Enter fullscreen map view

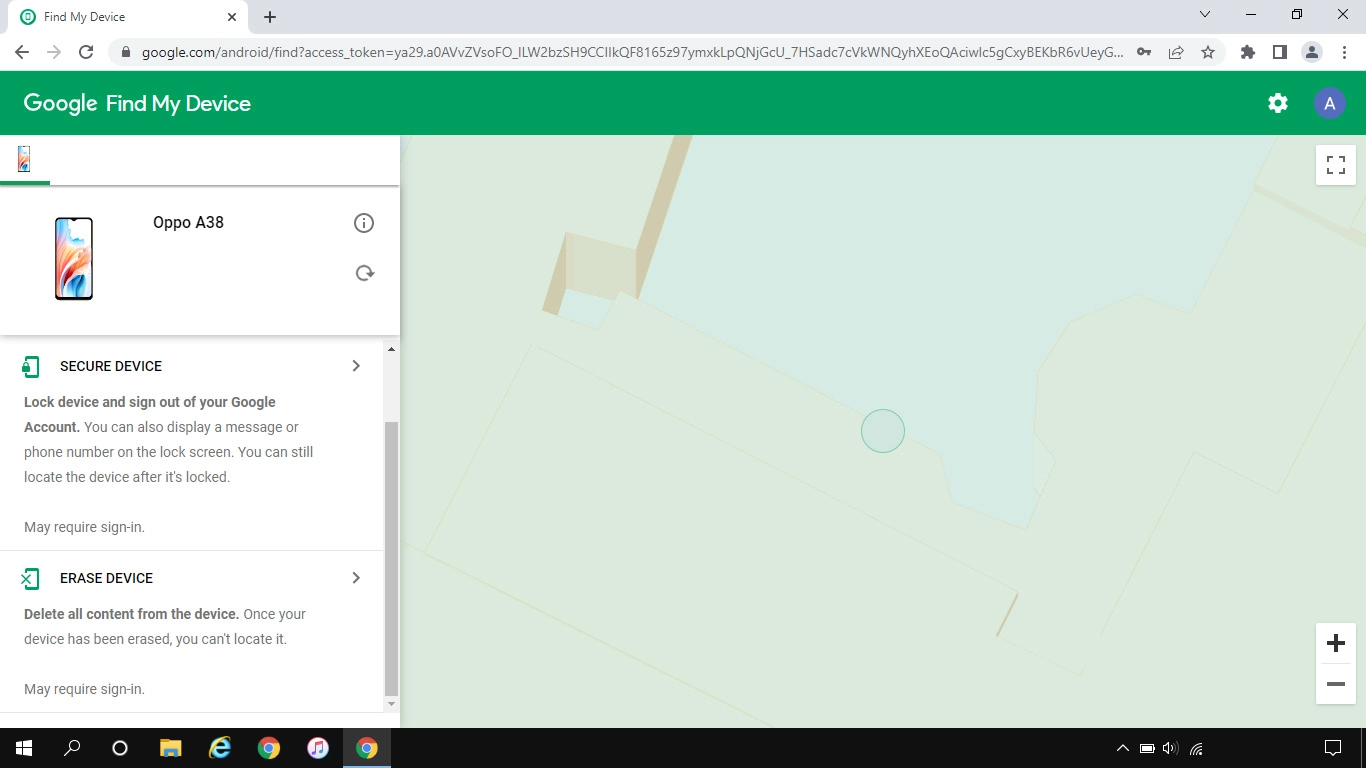pyautogui.click(x=1335, y=164)
